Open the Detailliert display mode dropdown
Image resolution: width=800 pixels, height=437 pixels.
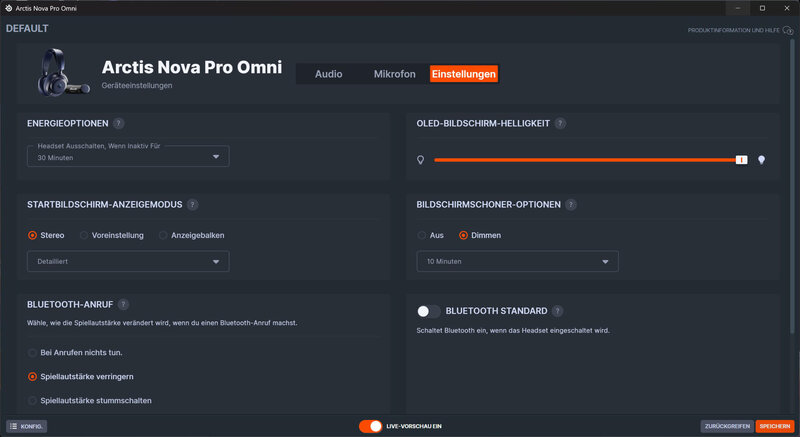coord(128,261)
